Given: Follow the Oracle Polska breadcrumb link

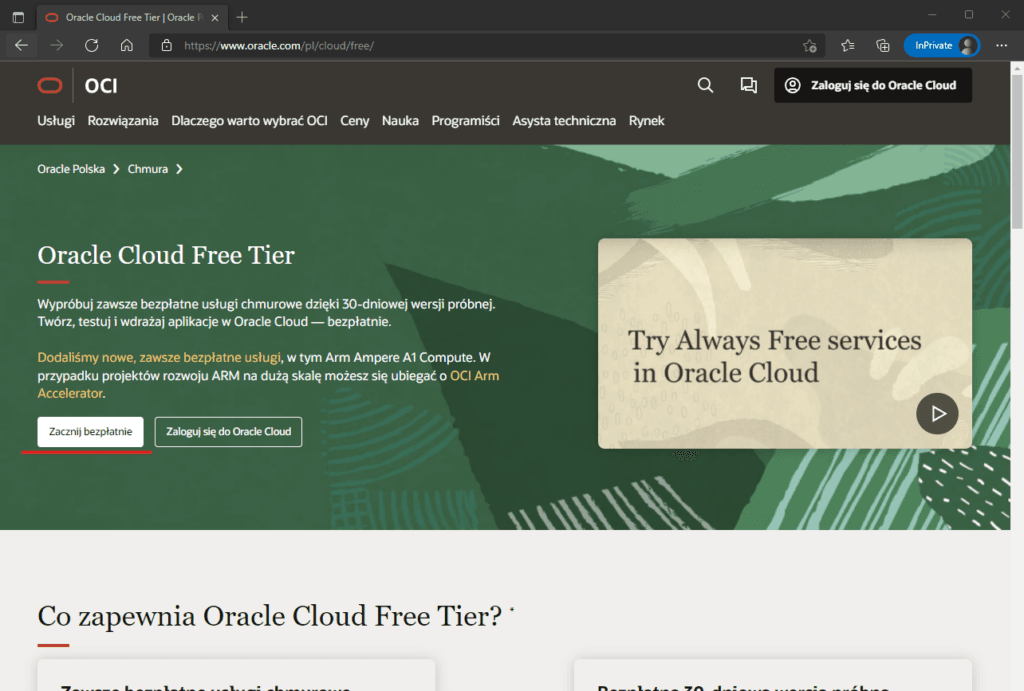Looking at the screenshot, I should coord(71,169).
